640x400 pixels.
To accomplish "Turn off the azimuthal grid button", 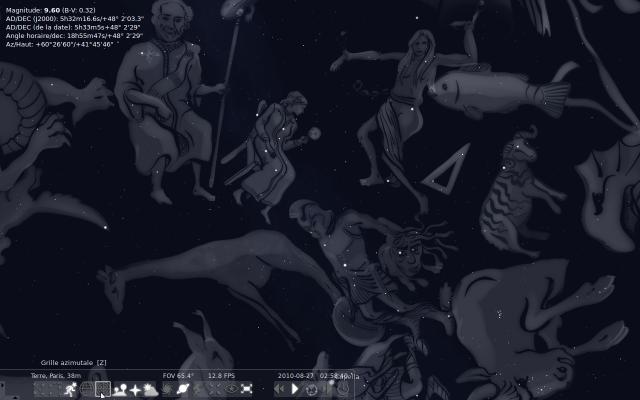I will [102, 389].
